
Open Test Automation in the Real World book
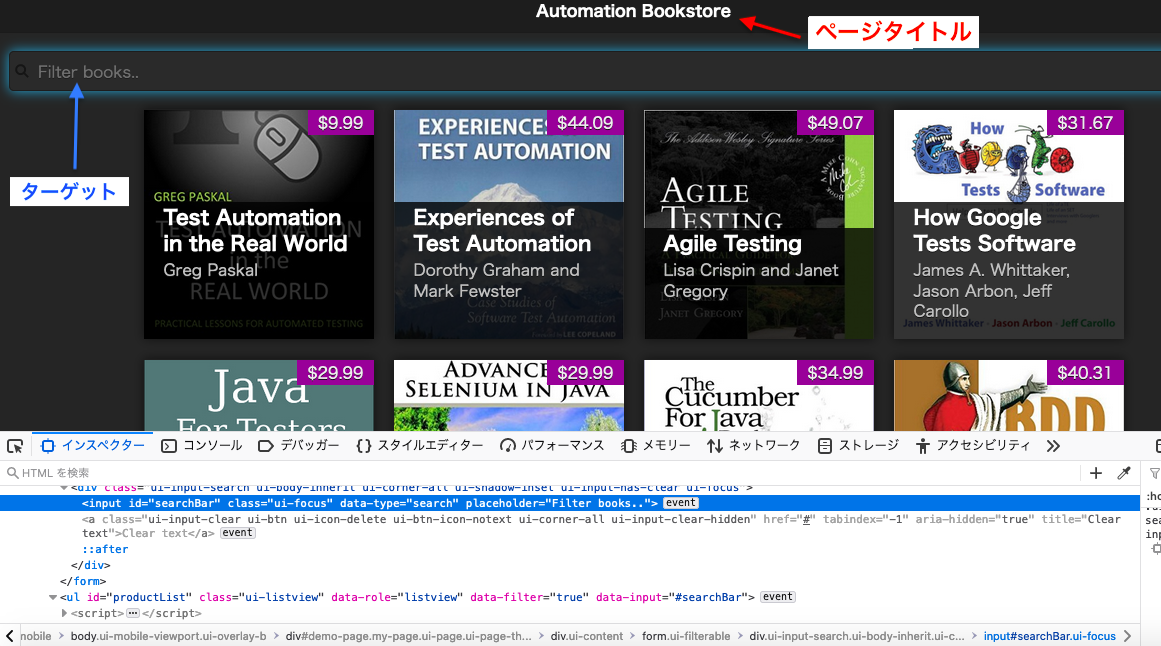(x=259, y=224)
